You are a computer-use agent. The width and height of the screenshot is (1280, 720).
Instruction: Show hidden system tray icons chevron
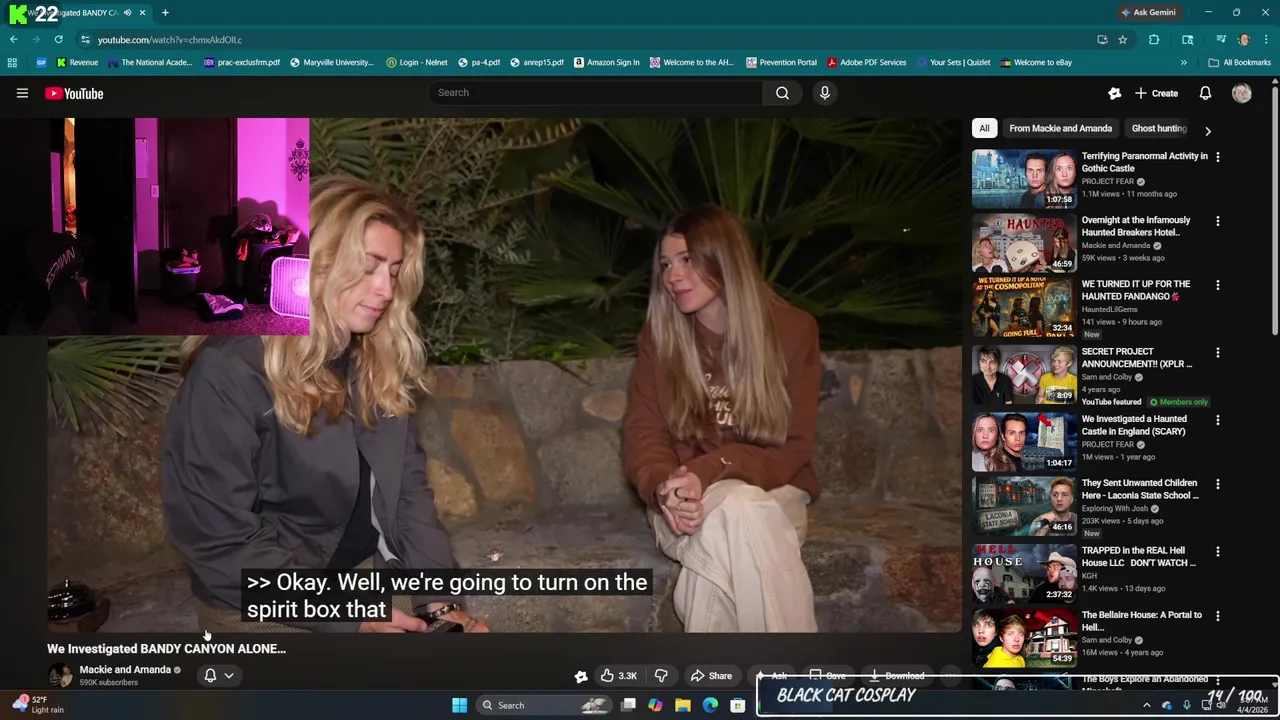(1146, 705)
